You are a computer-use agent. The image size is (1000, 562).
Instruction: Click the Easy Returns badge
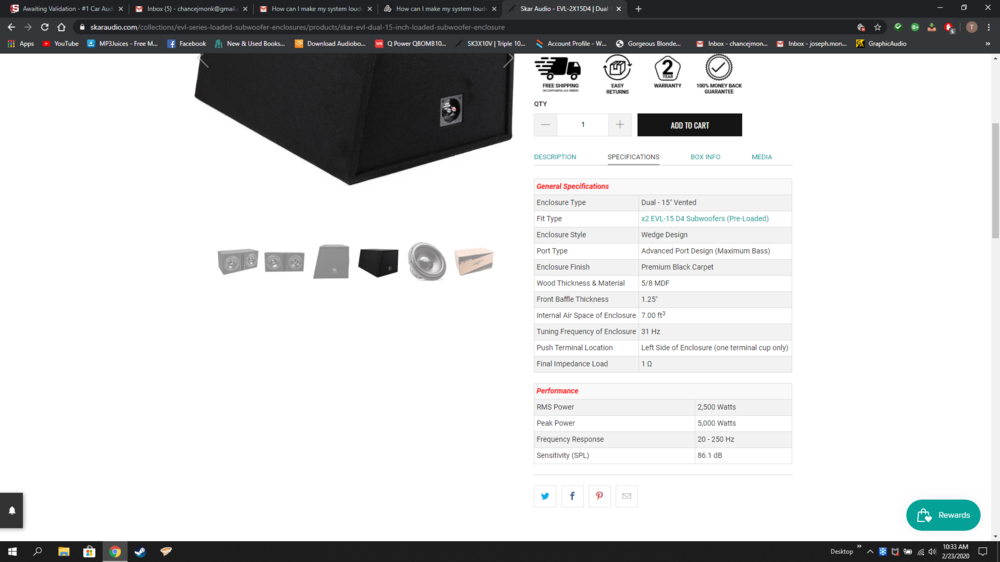[x=617, y=75]
